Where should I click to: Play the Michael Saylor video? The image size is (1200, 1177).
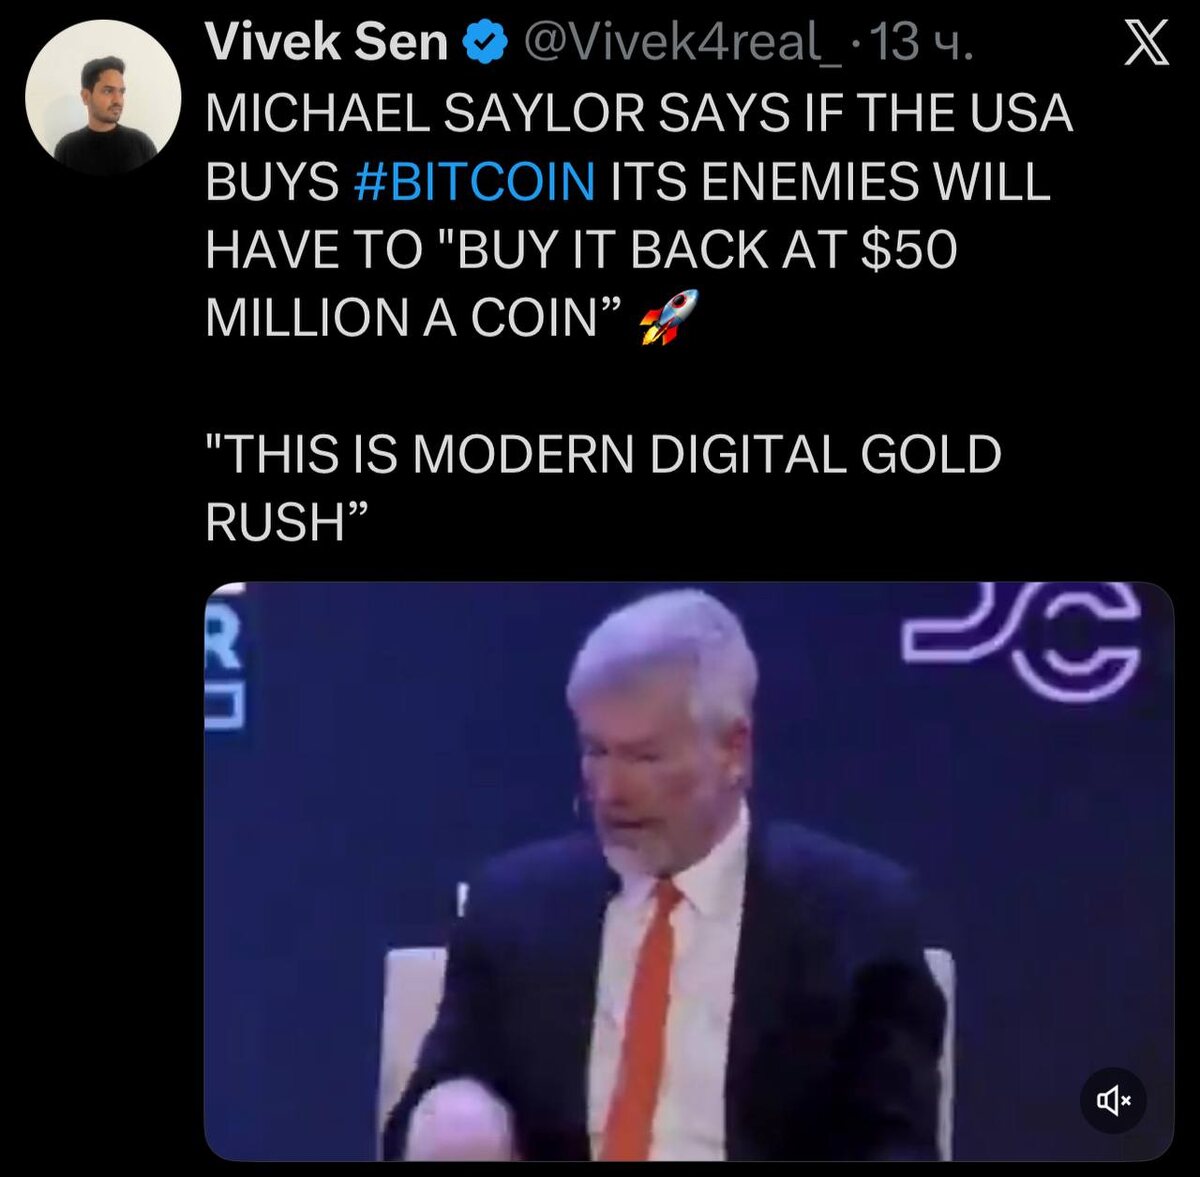coord(688,871)
